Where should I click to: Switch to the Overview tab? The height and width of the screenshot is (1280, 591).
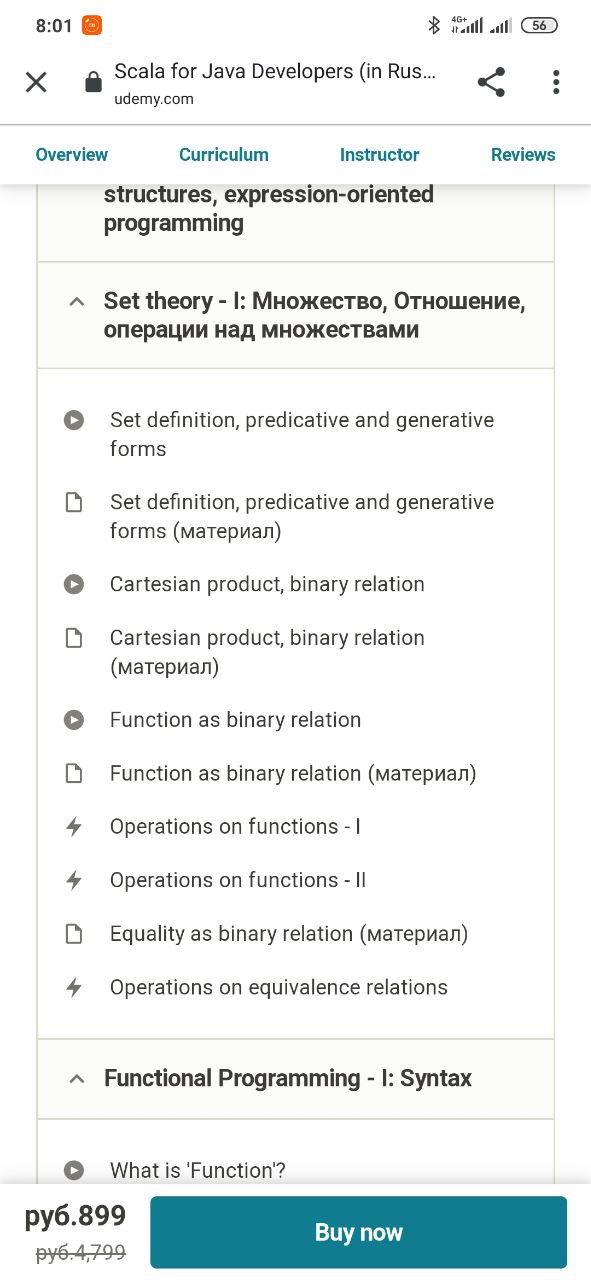71,155
